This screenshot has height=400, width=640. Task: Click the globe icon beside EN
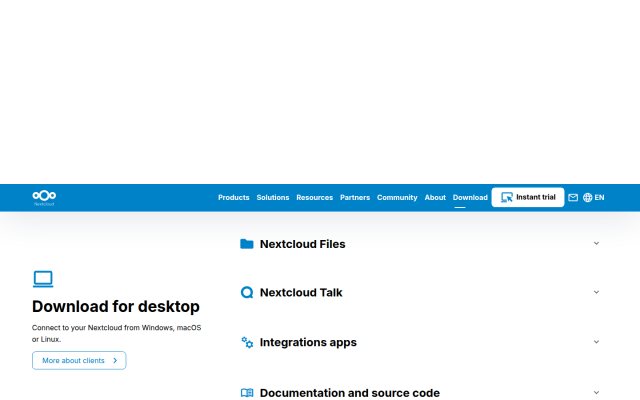tap(587, 198)
